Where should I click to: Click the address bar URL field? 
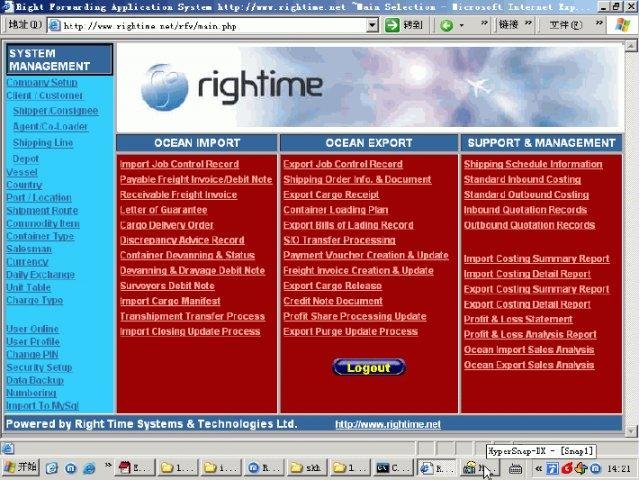214,26
